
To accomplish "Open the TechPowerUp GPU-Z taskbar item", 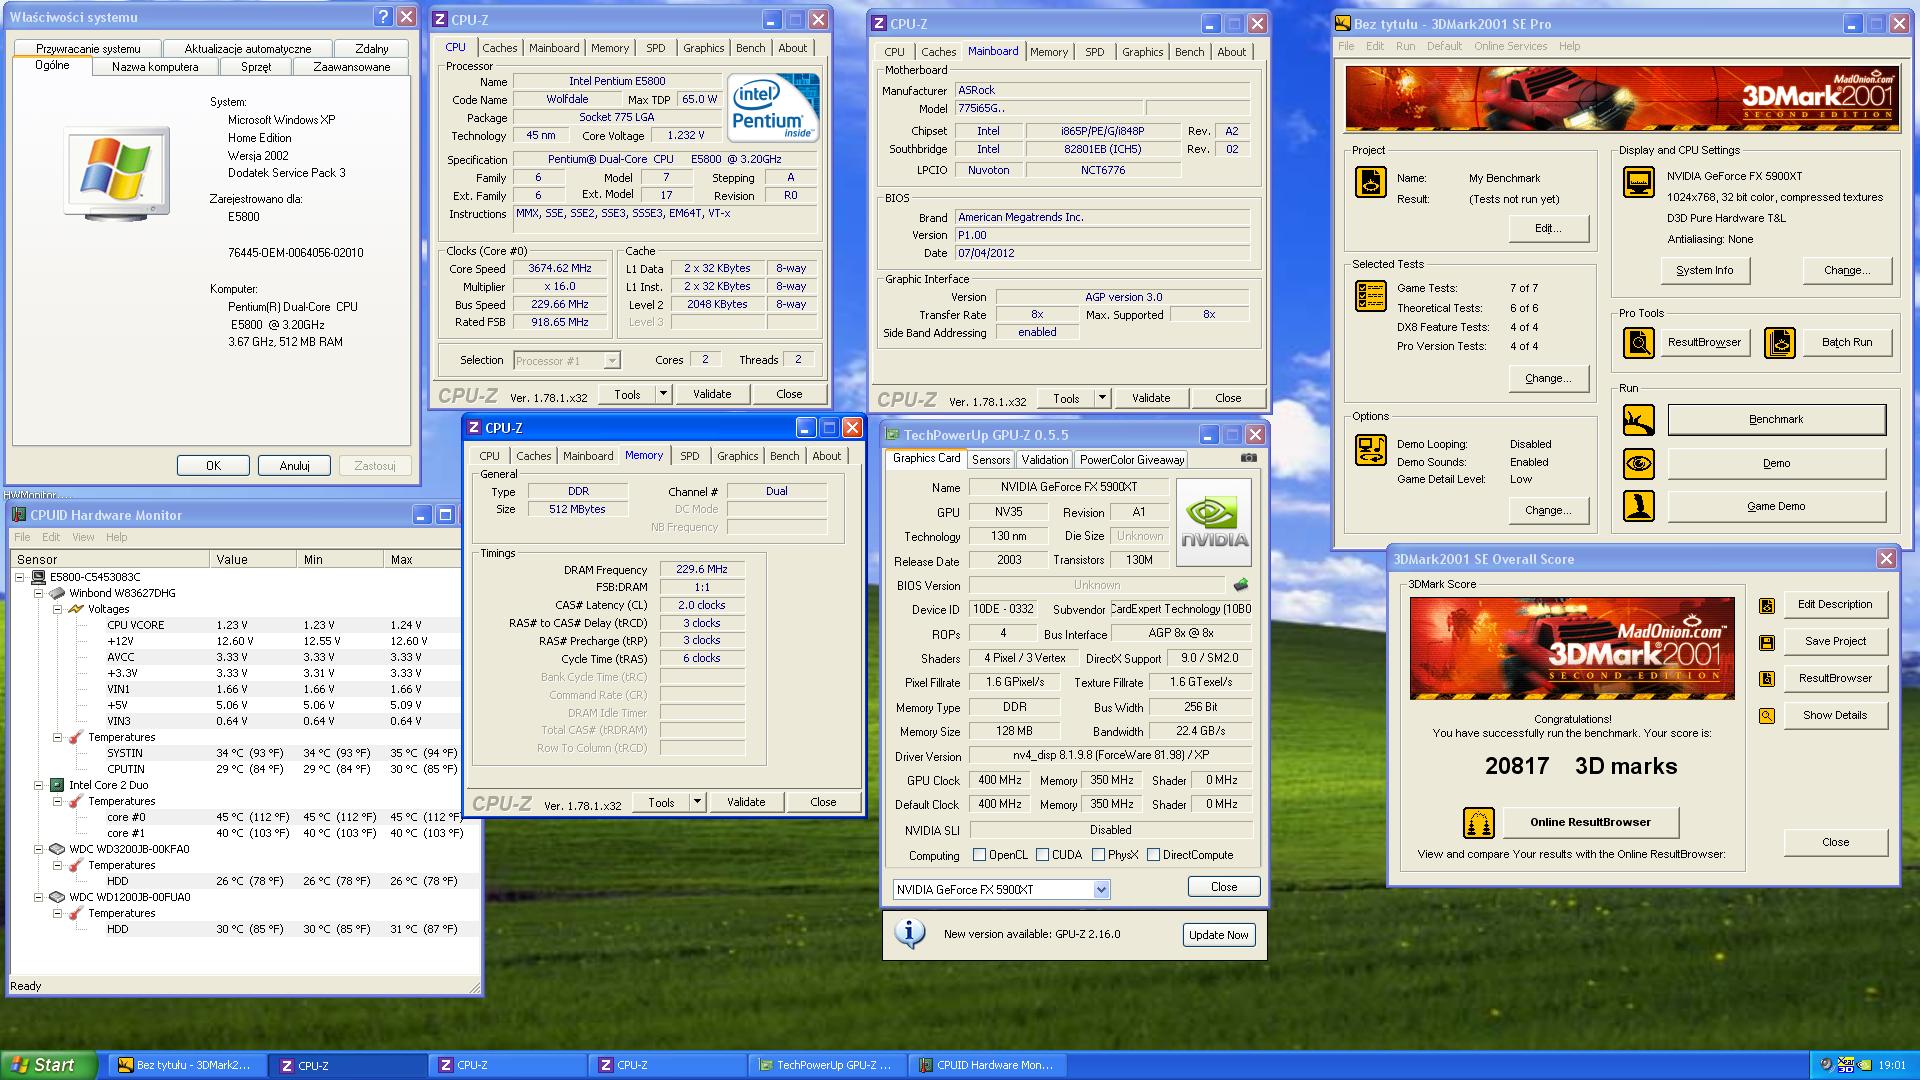I will 829,1065.
